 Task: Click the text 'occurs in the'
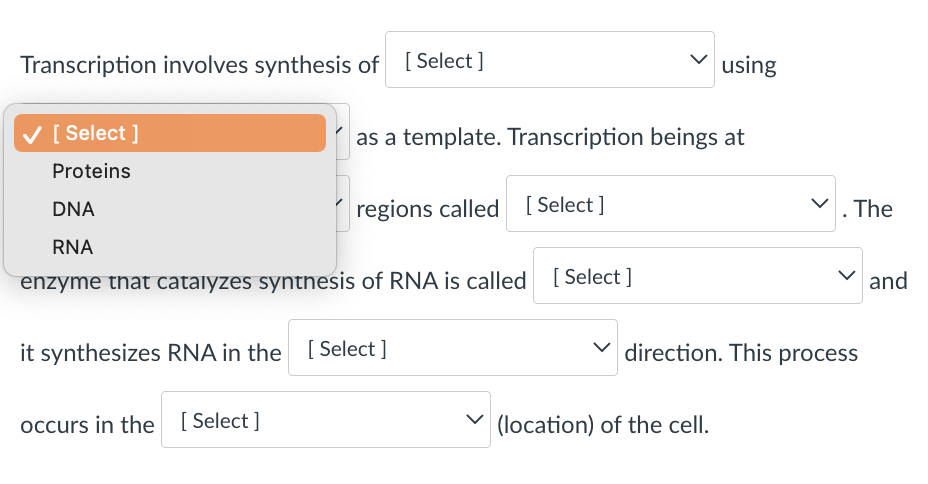[x=87, y=425]
